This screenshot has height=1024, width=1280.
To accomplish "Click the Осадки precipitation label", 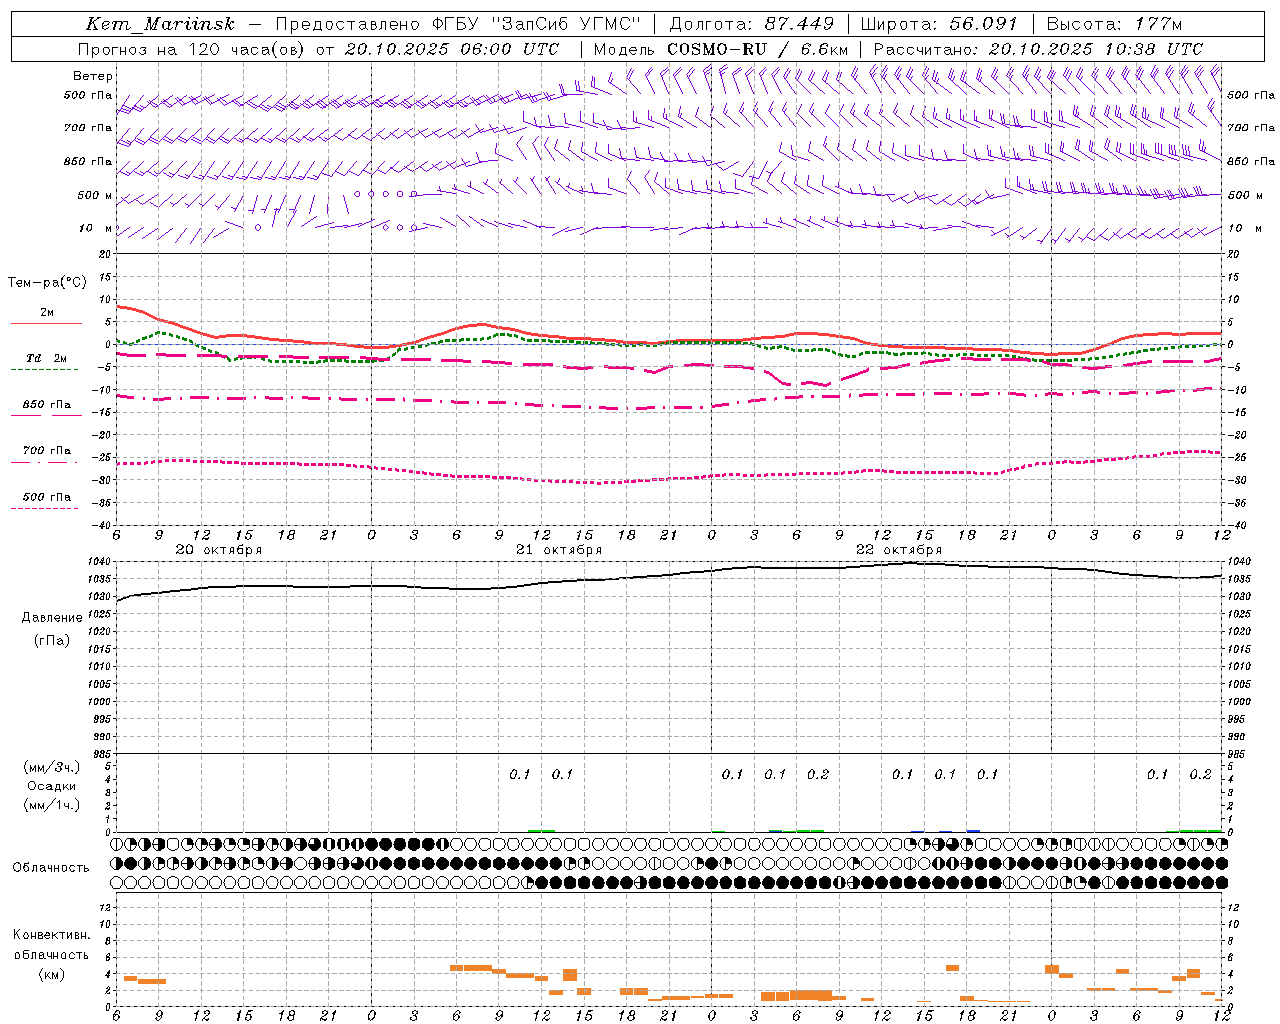I will pos(52,786).
